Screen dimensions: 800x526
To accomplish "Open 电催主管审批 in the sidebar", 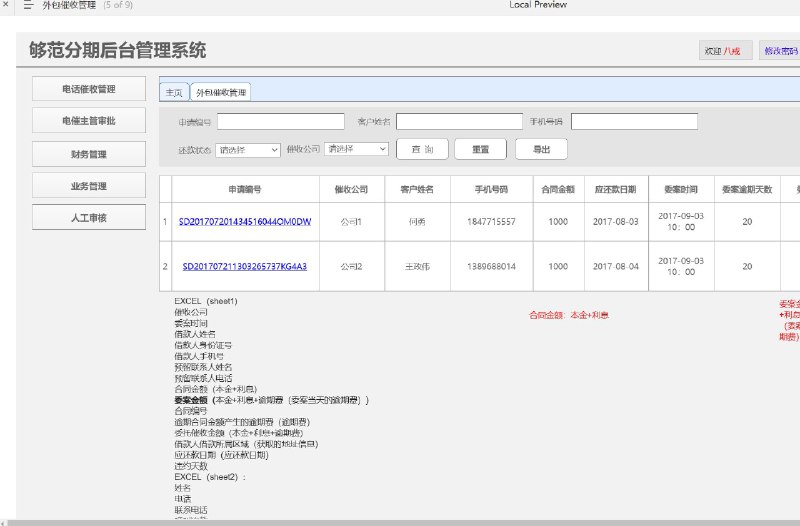I will [x=89, y=120].
